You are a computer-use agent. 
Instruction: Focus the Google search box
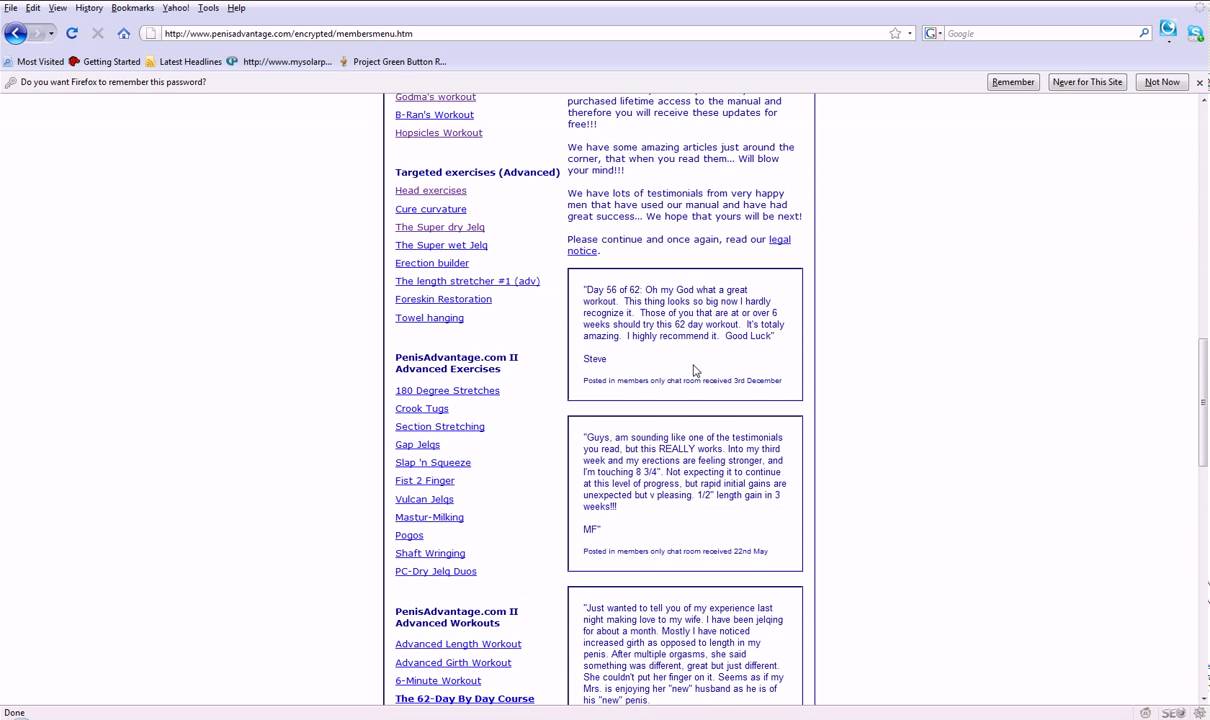pyautogui.click(x=1041, y=33)
